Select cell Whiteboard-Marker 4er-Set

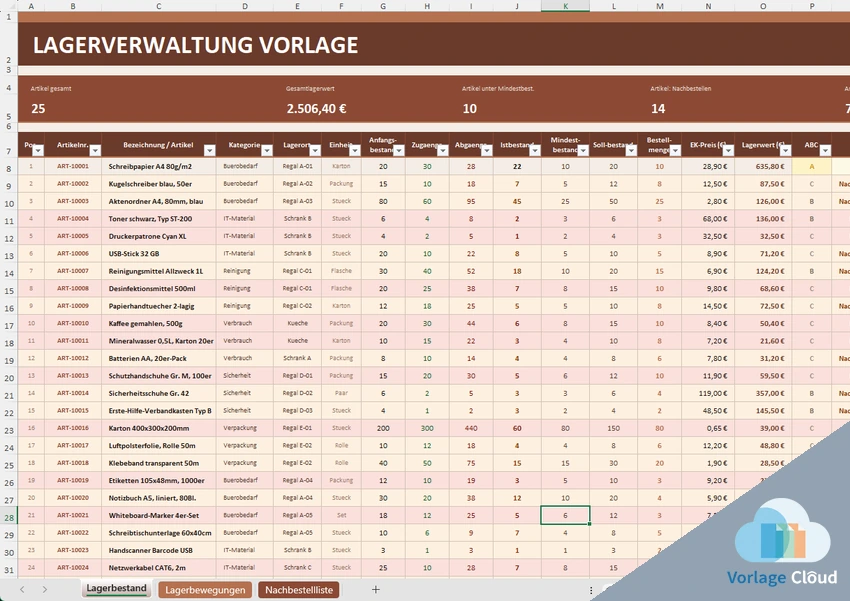click(159, 515)
